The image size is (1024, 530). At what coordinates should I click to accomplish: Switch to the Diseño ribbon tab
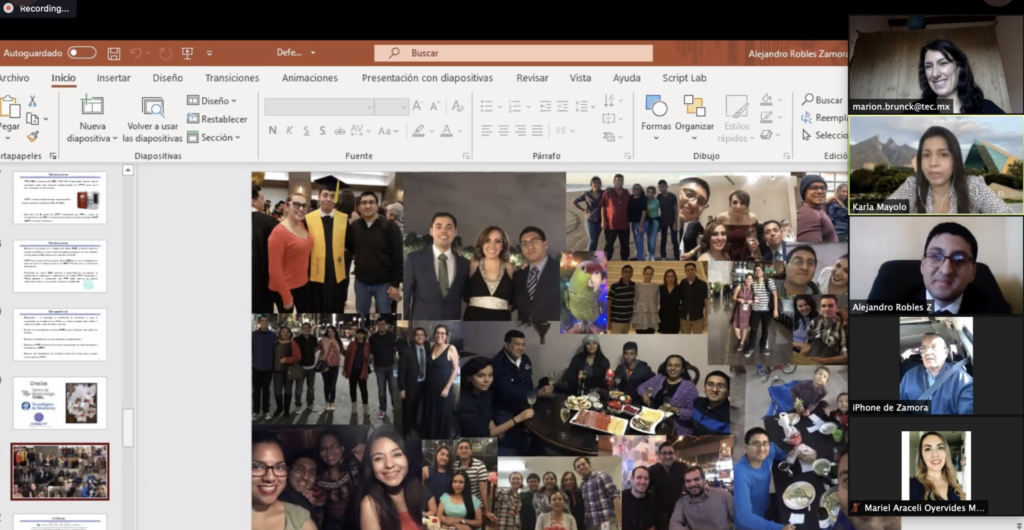[x=168, y=78]
